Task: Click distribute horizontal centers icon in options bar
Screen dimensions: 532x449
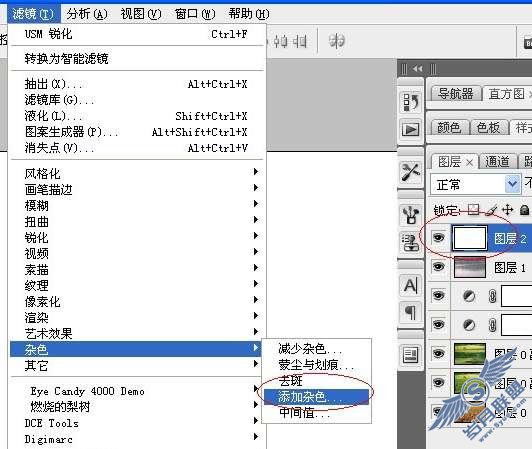Action: [x=280, y=41]
